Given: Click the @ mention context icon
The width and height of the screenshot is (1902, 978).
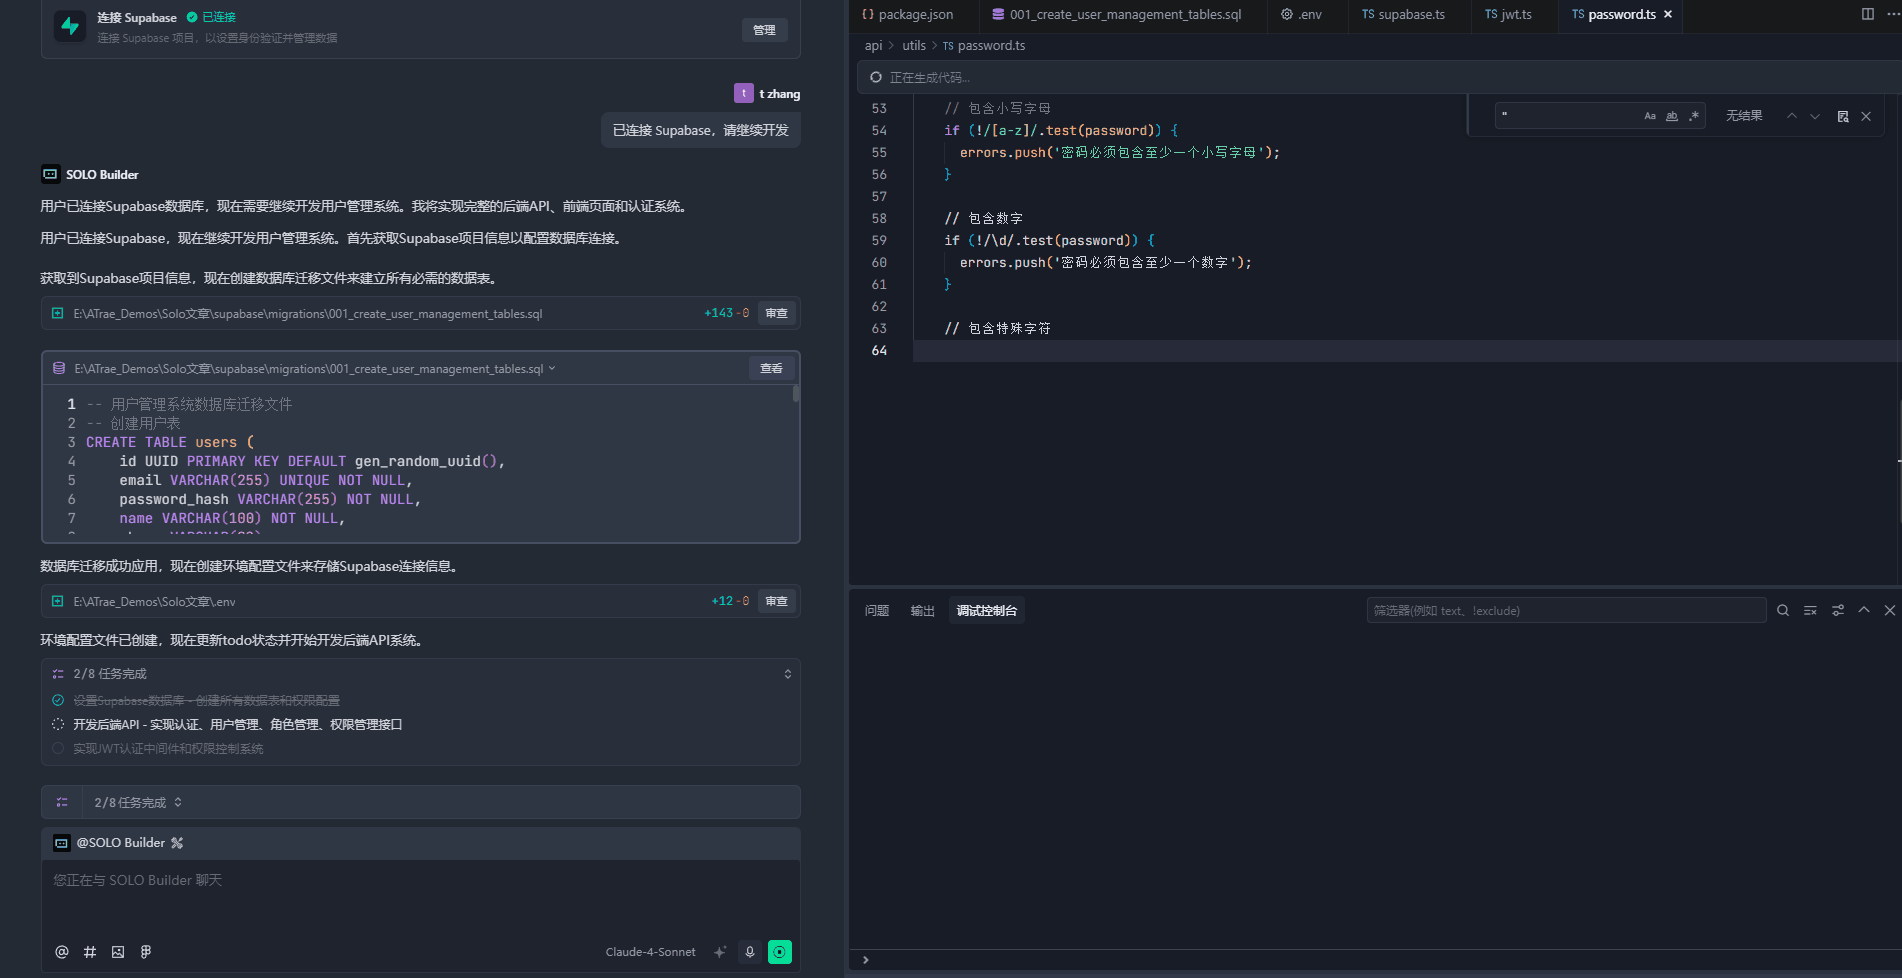Looking at the screenshot, I should tap(62, 952).
